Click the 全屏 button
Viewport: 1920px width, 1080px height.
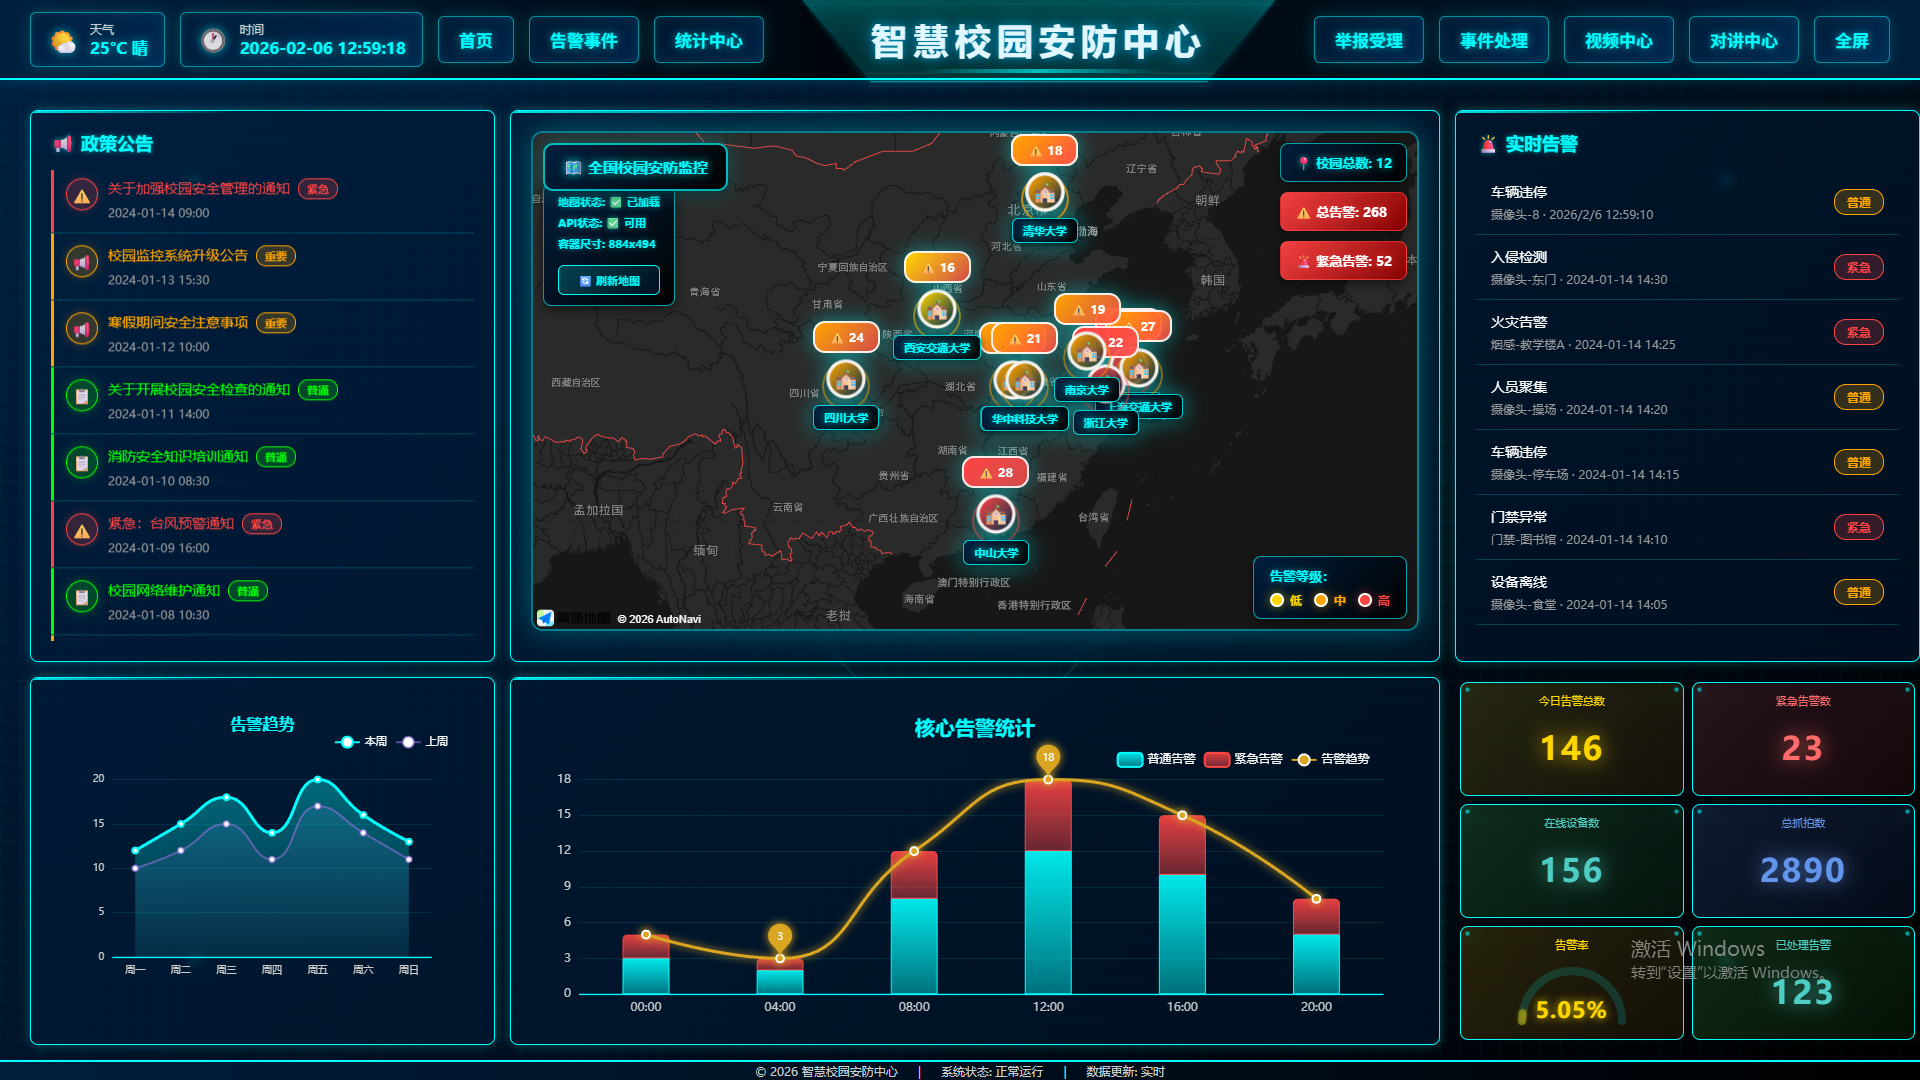(1851, 41)
